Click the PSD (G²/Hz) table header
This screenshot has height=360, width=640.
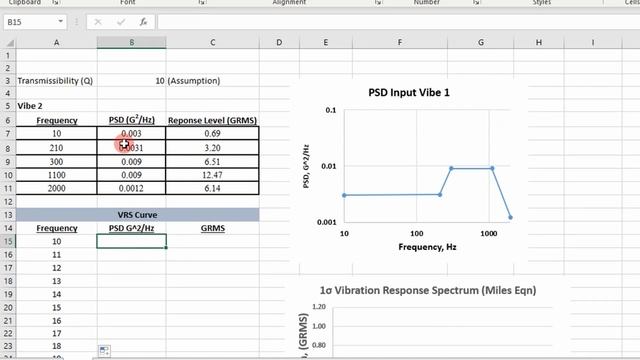(x=131, y=120)
